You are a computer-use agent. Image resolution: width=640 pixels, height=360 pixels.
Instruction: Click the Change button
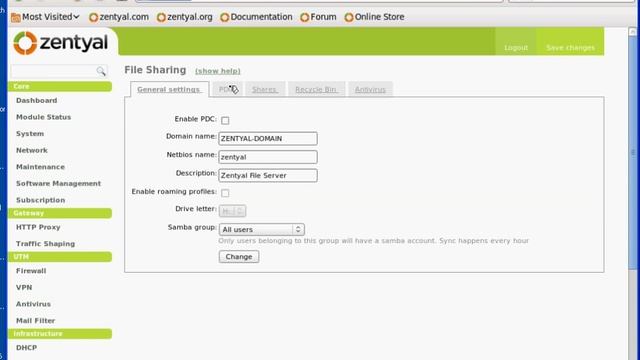tap(239, 257)
